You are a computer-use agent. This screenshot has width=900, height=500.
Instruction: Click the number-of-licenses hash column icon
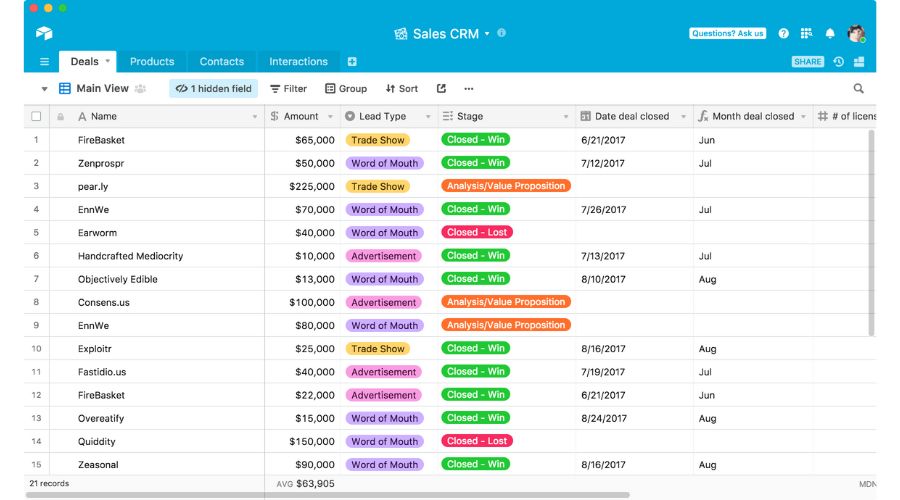[x=823, y=116]
